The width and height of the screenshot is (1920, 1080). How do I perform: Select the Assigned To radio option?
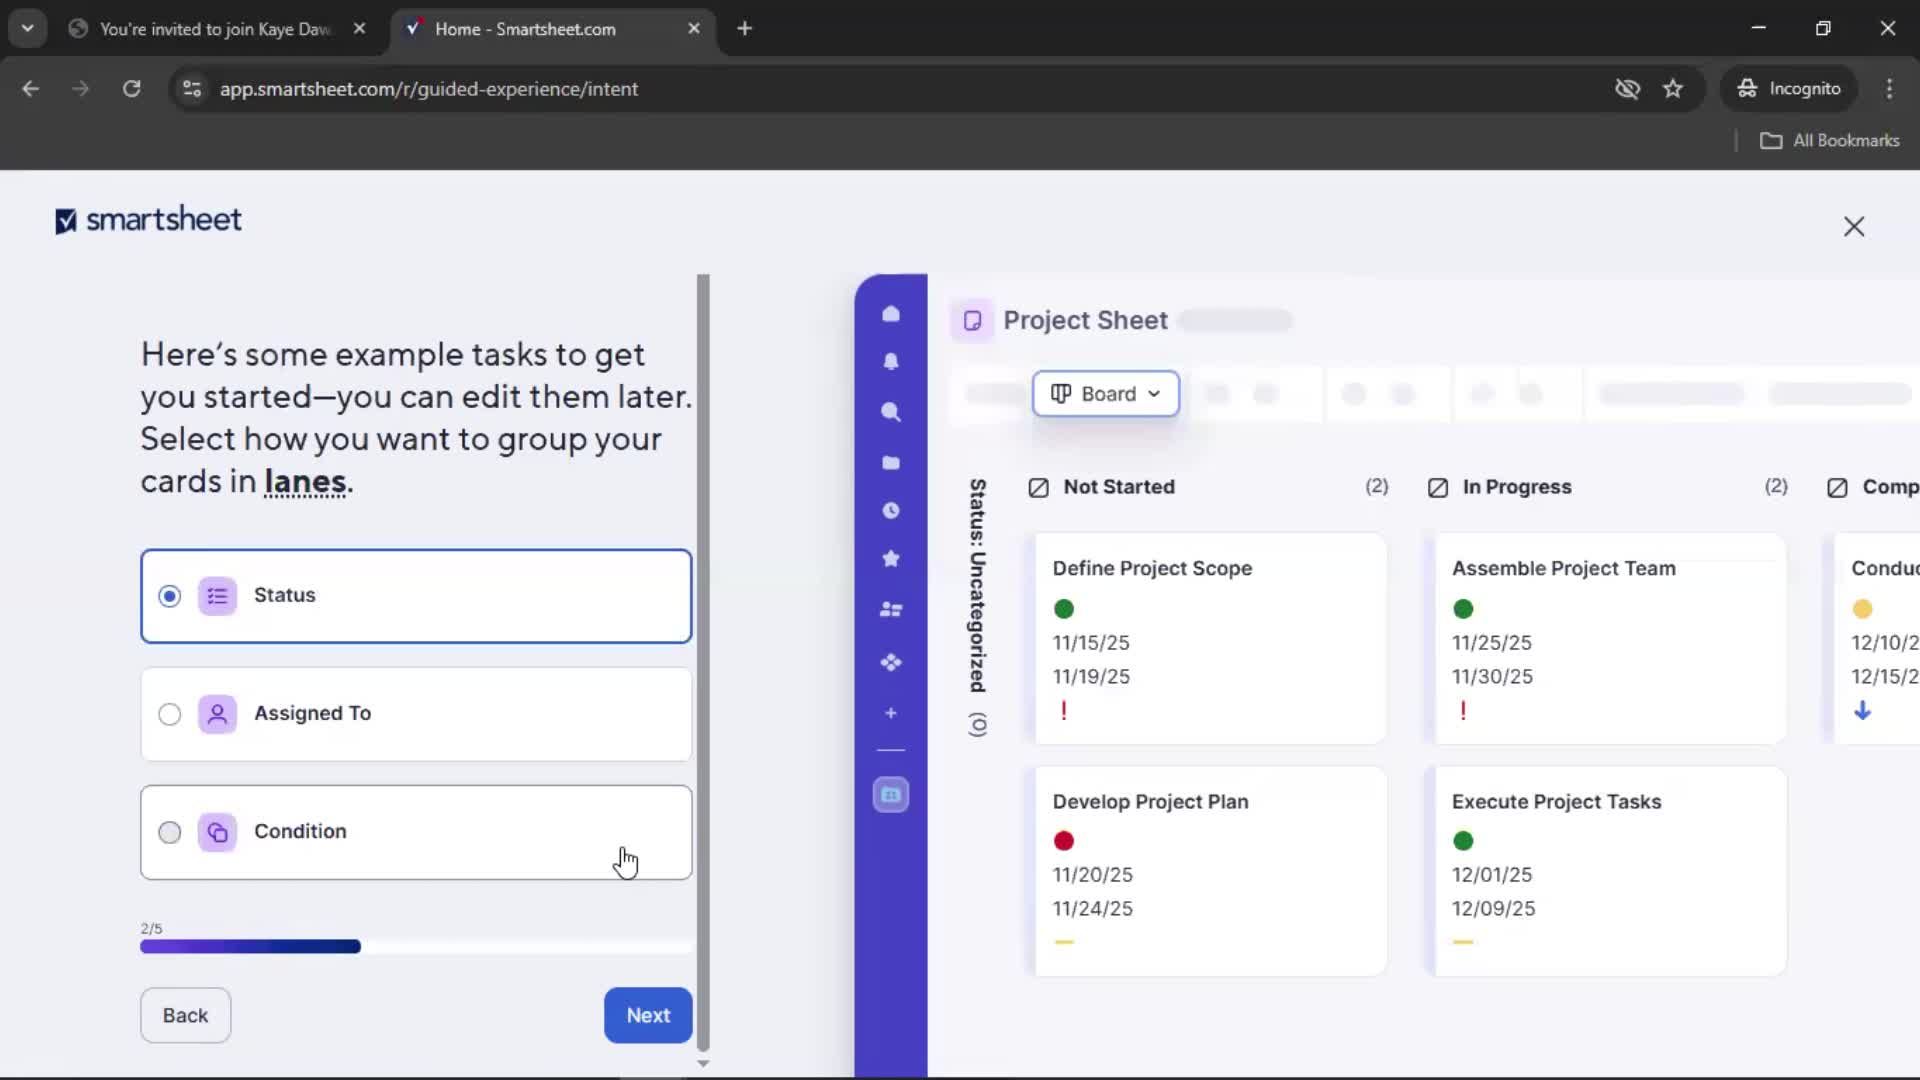pos(170,714)
